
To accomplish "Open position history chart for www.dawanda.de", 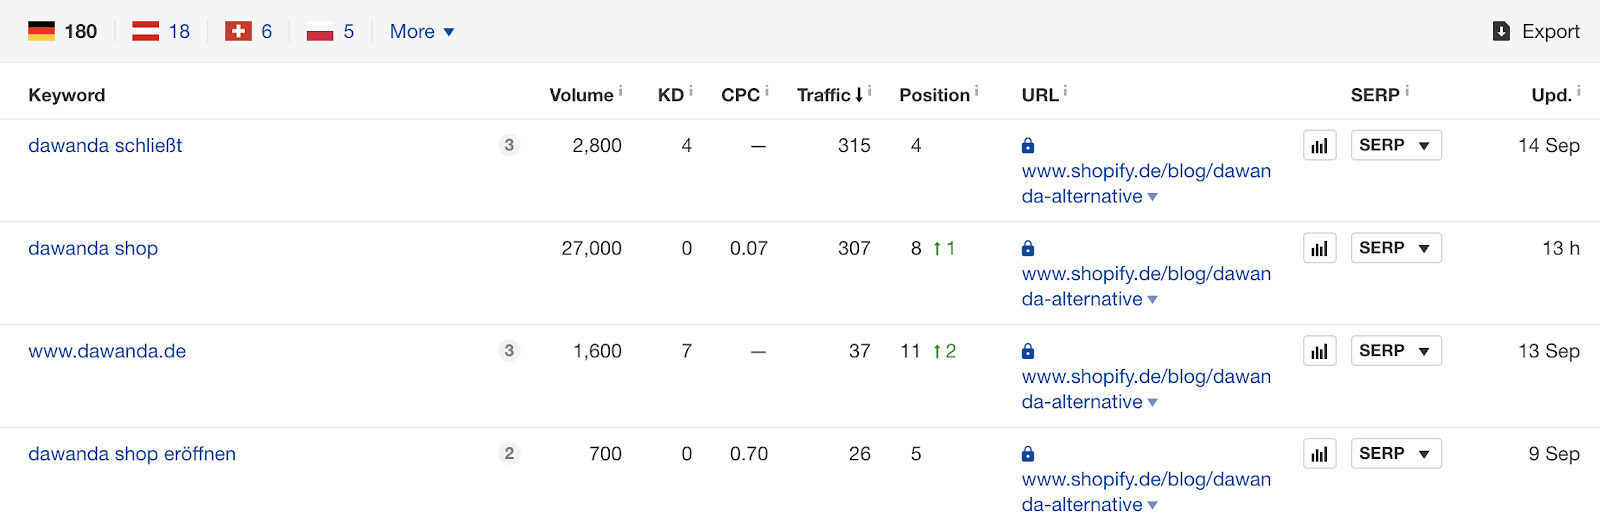I will [x=1320, y=352].
